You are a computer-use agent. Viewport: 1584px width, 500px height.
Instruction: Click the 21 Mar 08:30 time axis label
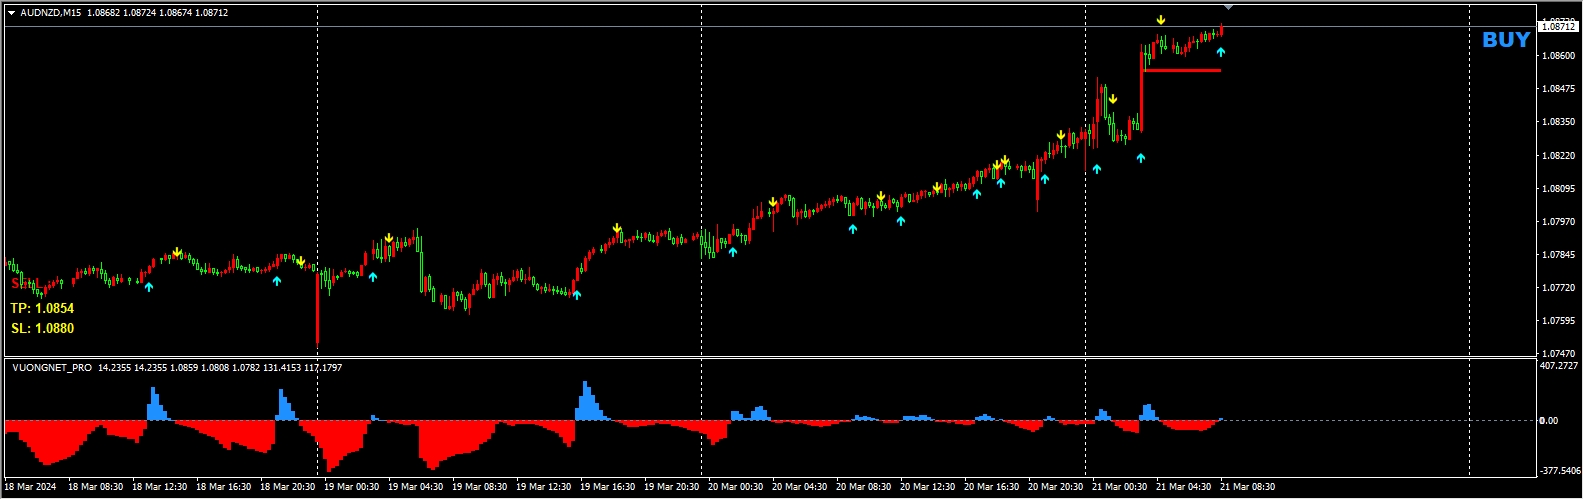(x=1246, y=487)
